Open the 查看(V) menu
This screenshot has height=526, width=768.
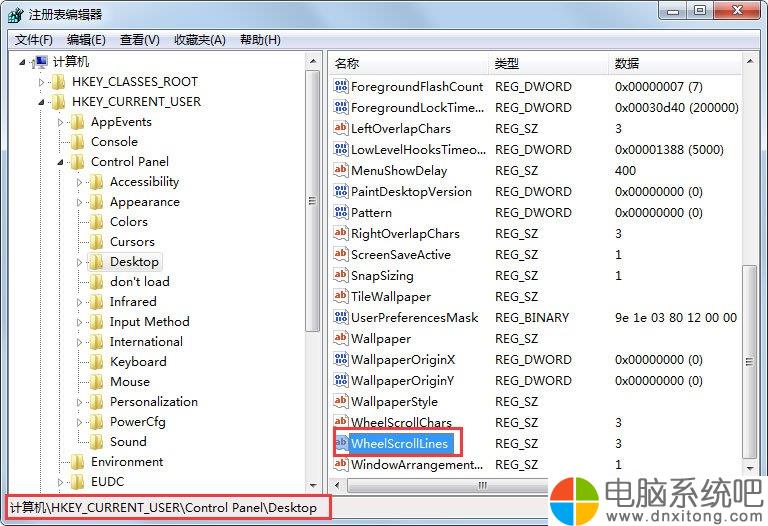tap(140, 40)
